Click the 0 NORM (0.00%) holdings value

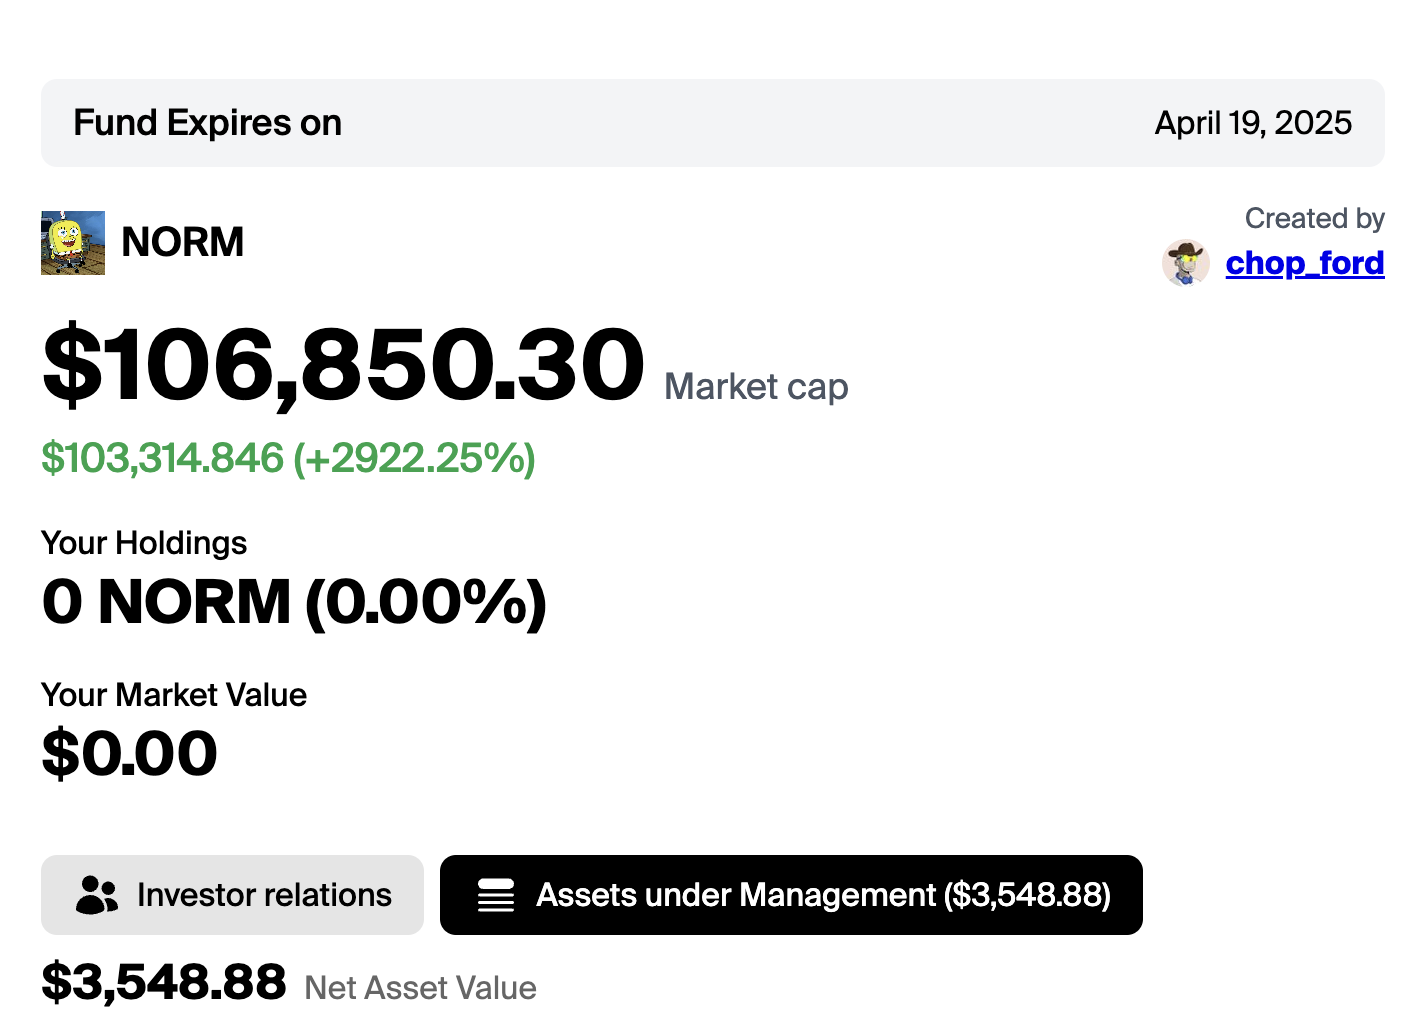tap(294, 602)
